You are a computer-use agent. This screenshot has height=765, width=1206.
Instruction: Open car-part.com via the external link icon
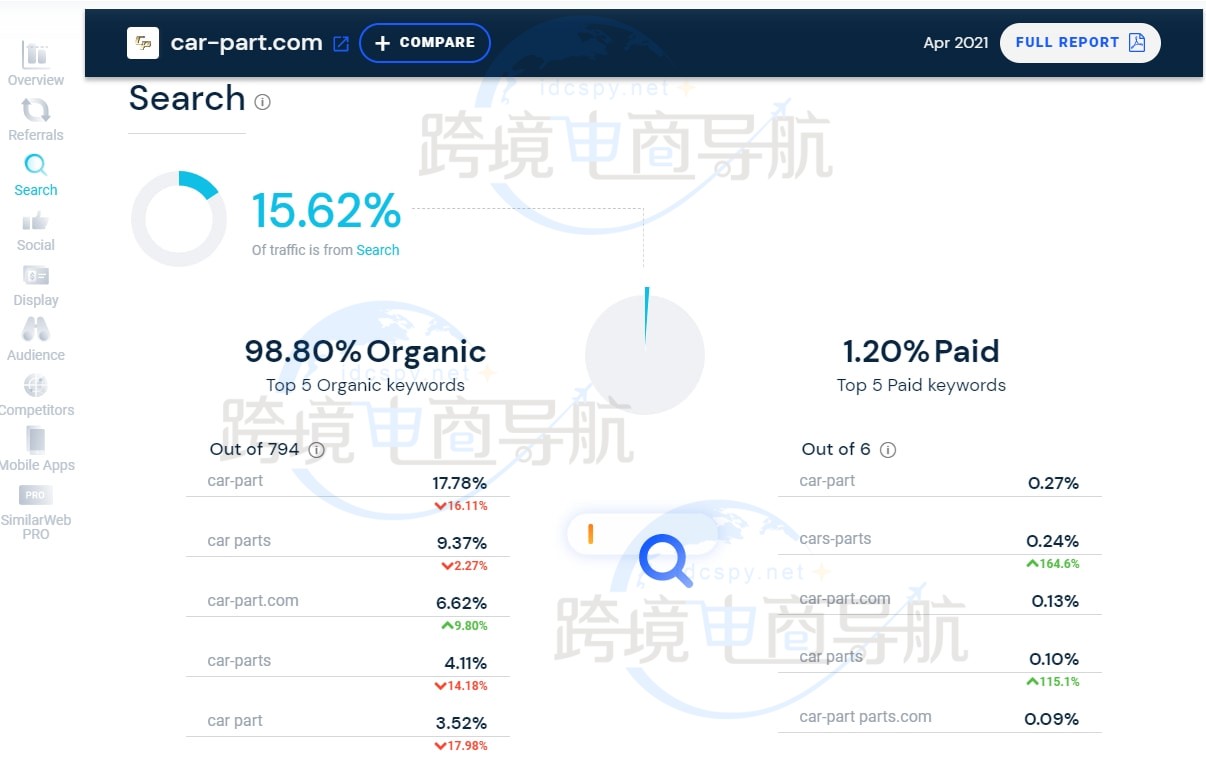(340, 43)
